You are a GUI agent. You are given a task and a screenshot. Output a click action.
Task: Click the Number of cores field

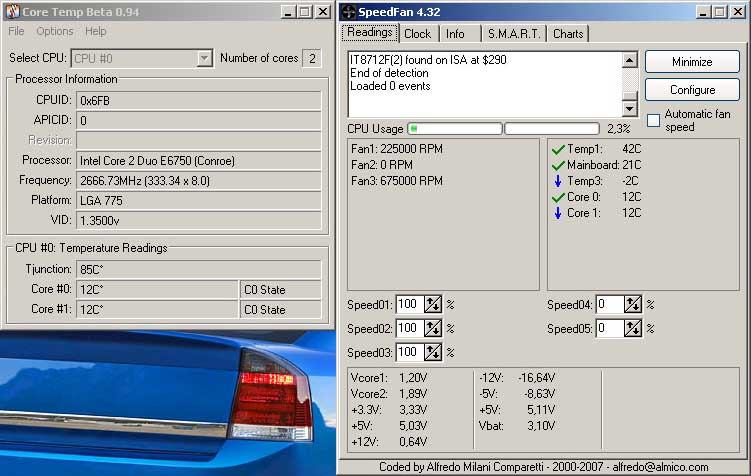(312, 58)
